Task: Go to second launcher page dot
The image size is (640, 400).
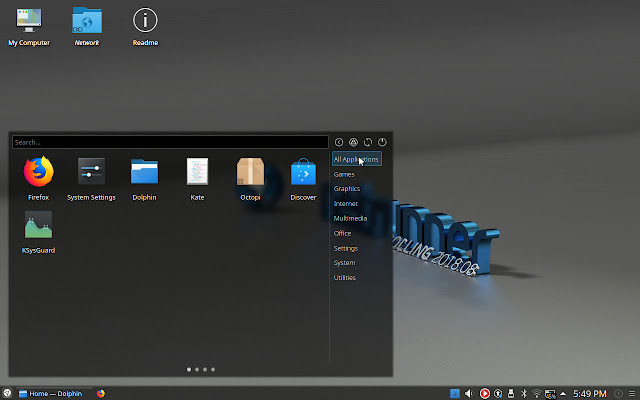Action: click(x=197, y=369)
